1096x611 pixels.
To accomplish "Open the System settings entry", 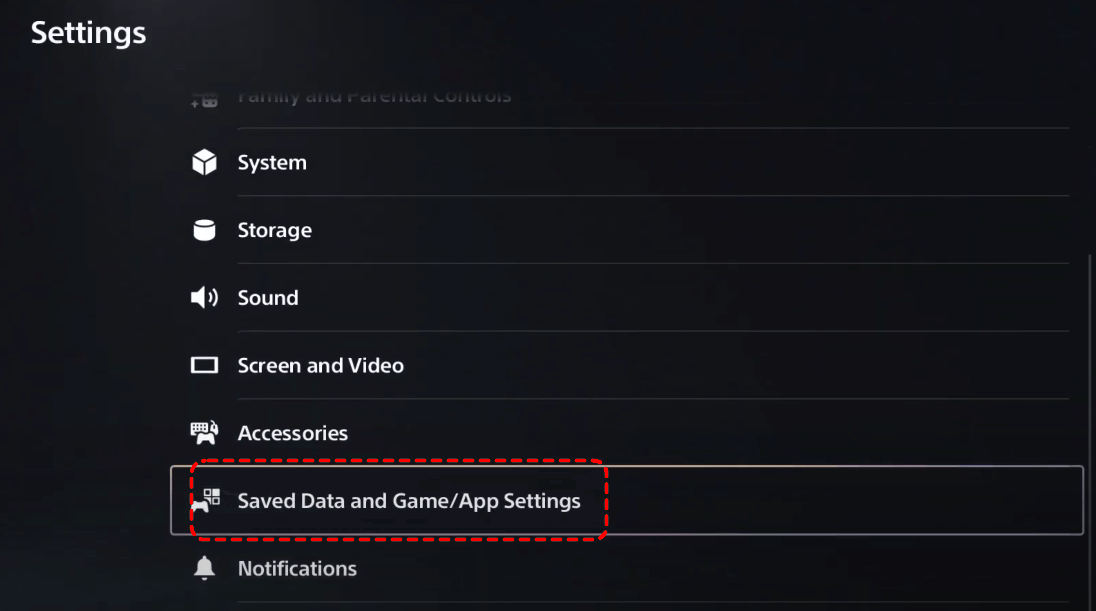I will (x=272, y=162).
